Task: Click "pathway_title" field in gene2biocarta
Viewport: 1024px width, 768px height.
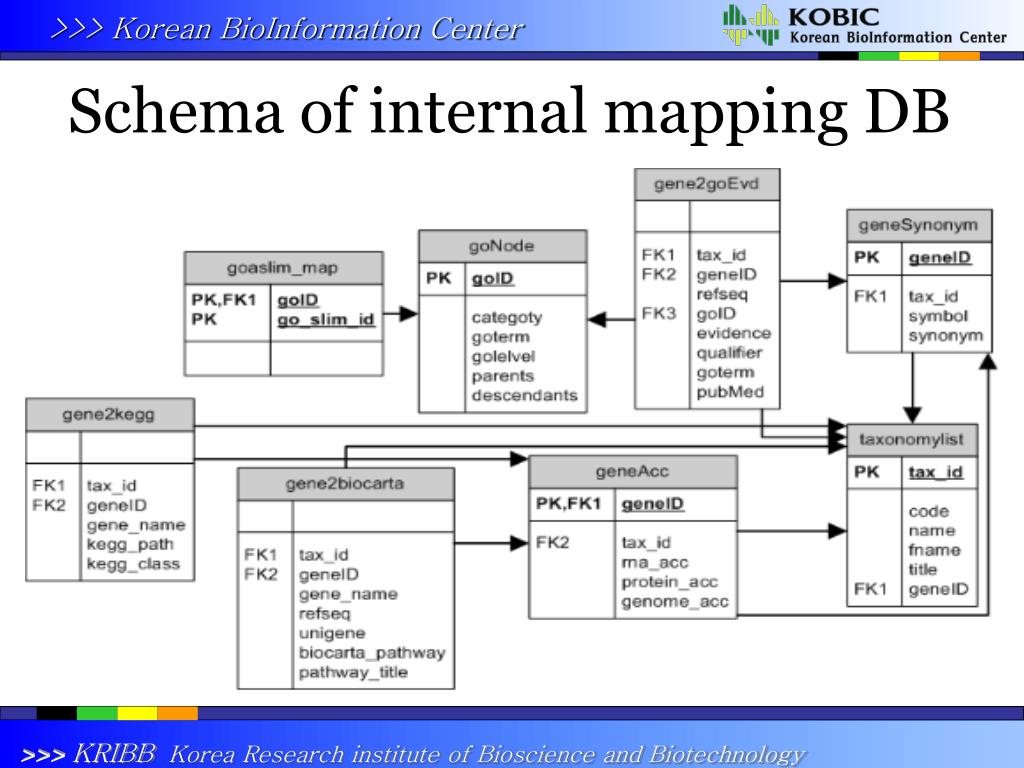Action: [353, 673]
